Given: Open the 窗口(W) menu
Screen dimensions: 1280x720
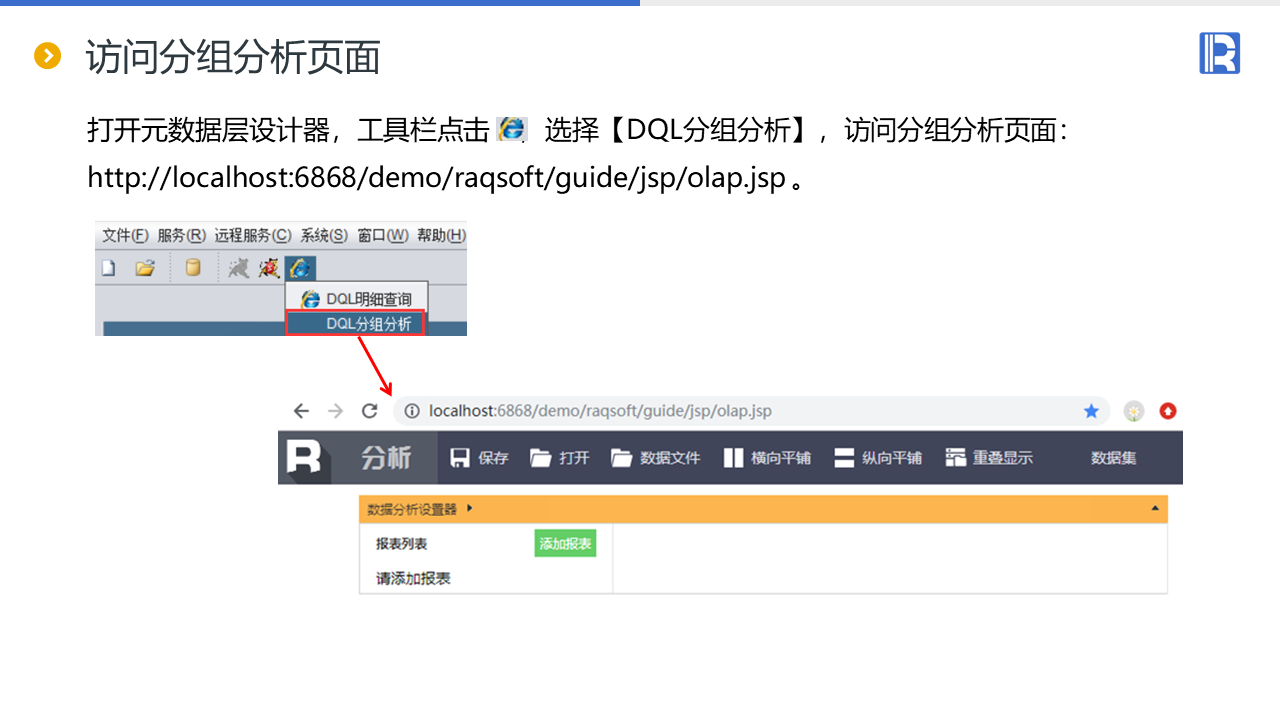Looking at the screenshot, I should tap(383, 236).
